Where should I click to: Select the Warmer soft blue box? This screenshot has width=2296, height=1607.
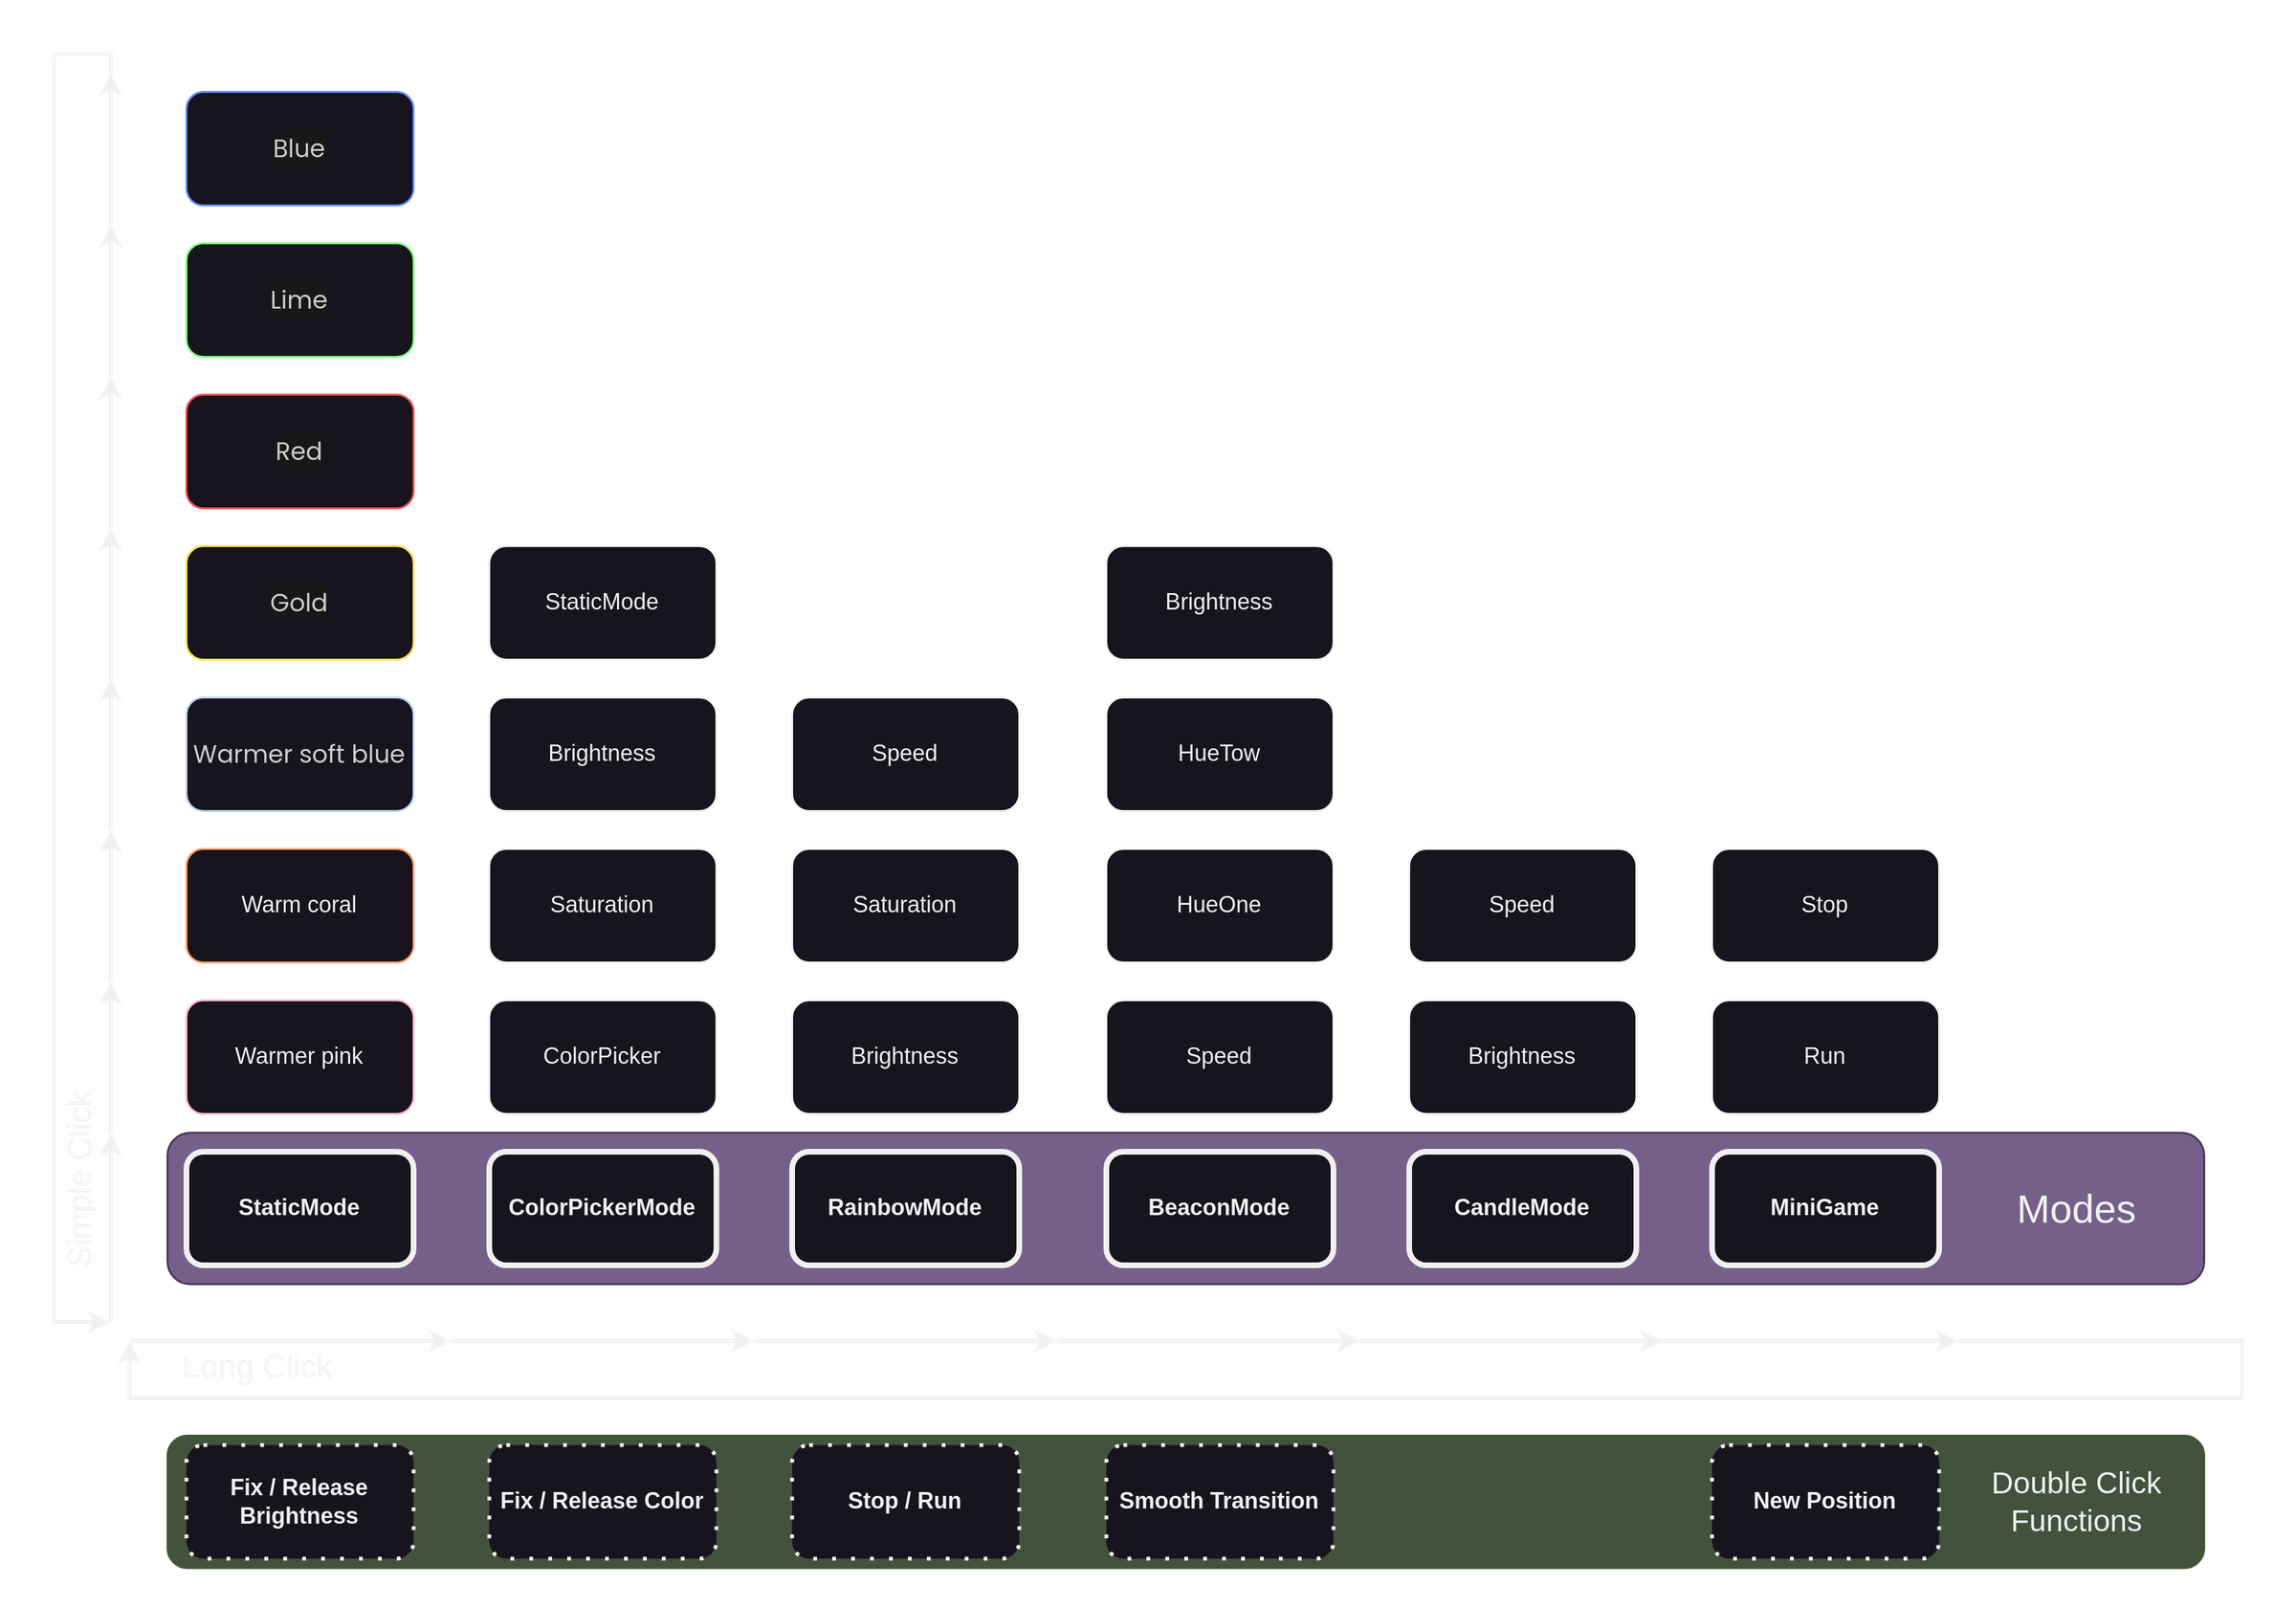pyautogui.click(x=299, y=754)
